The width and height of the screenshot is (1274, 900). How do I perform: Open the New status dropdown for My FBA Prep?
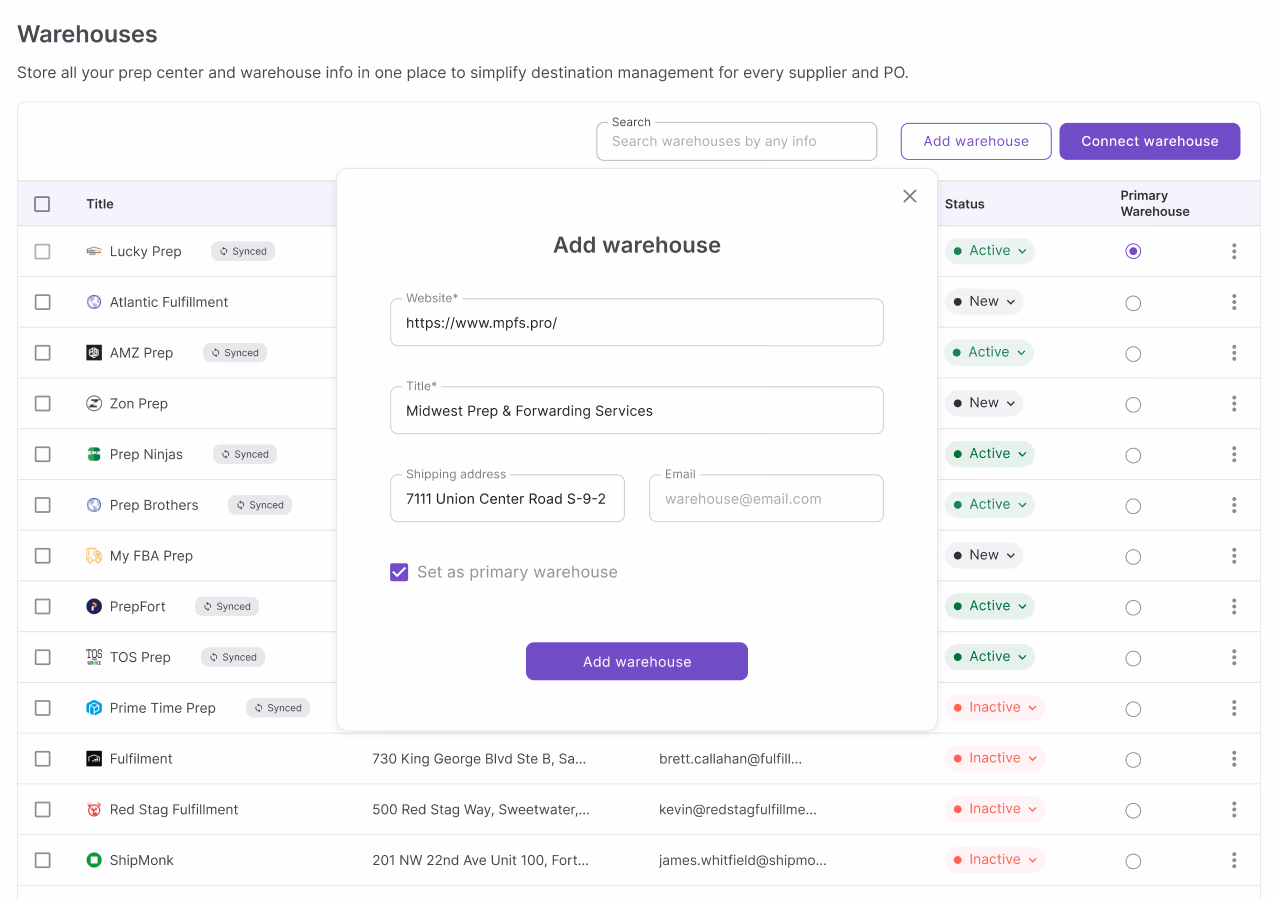pyautogui.click(x=984, y=555)
